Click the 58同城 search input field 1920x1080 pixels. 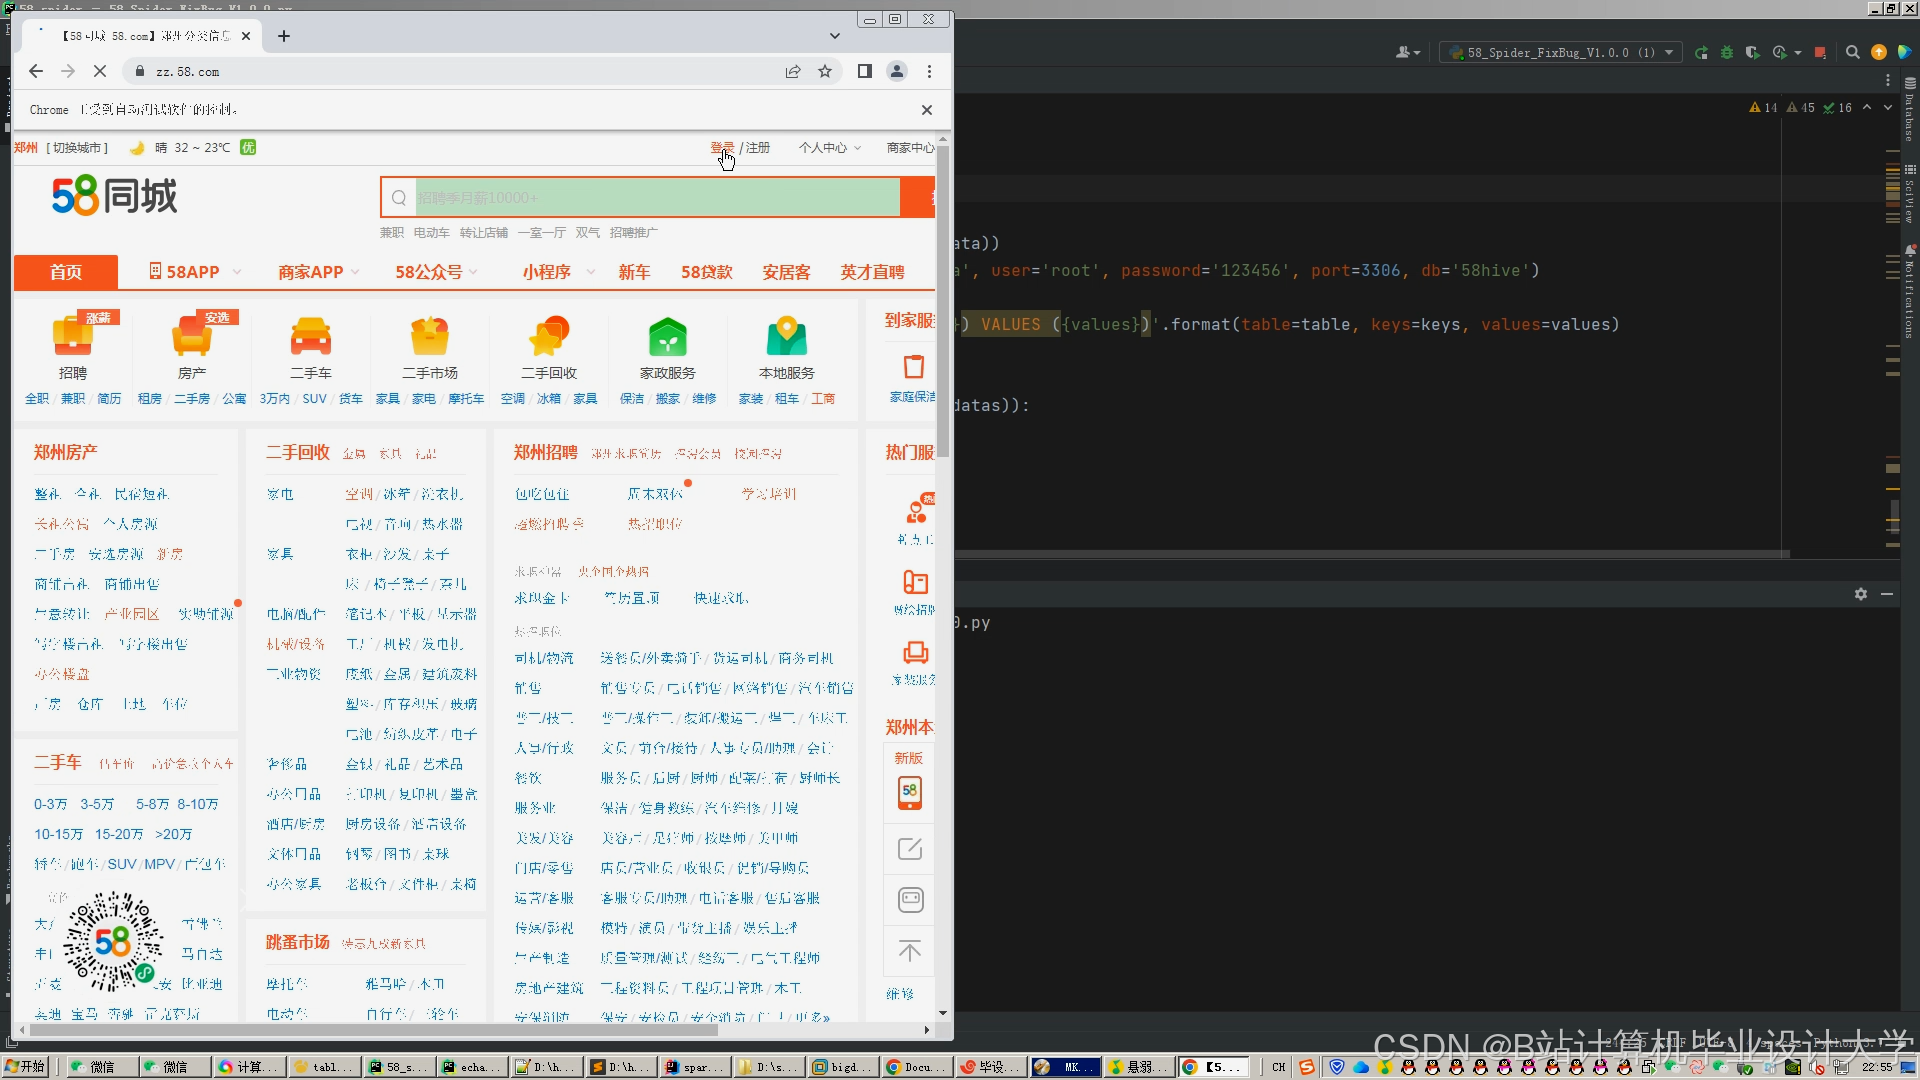click(656, 198)
